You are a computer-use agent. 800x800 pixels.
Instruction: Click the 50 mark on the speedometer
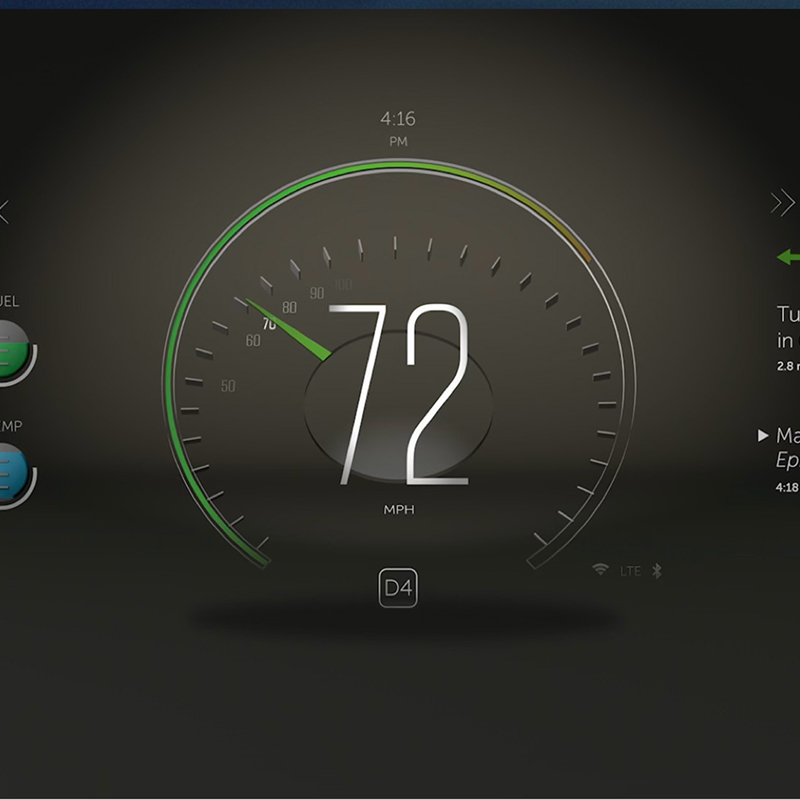tap(228, 386)
